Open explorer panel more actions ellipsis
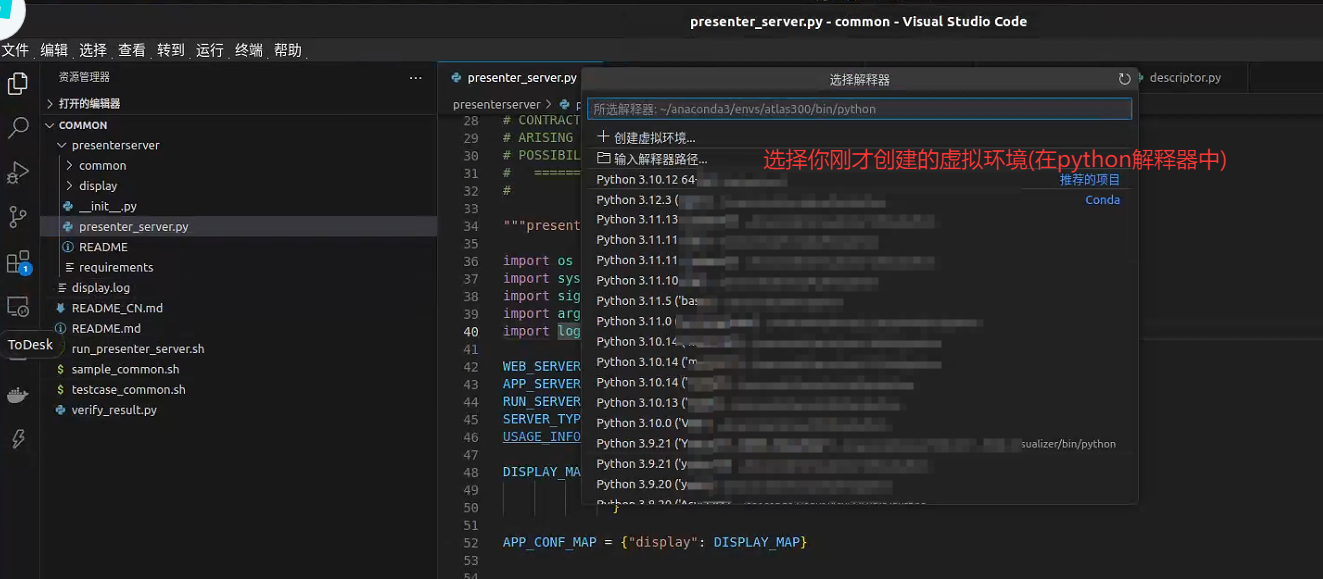 coord(416,77)
